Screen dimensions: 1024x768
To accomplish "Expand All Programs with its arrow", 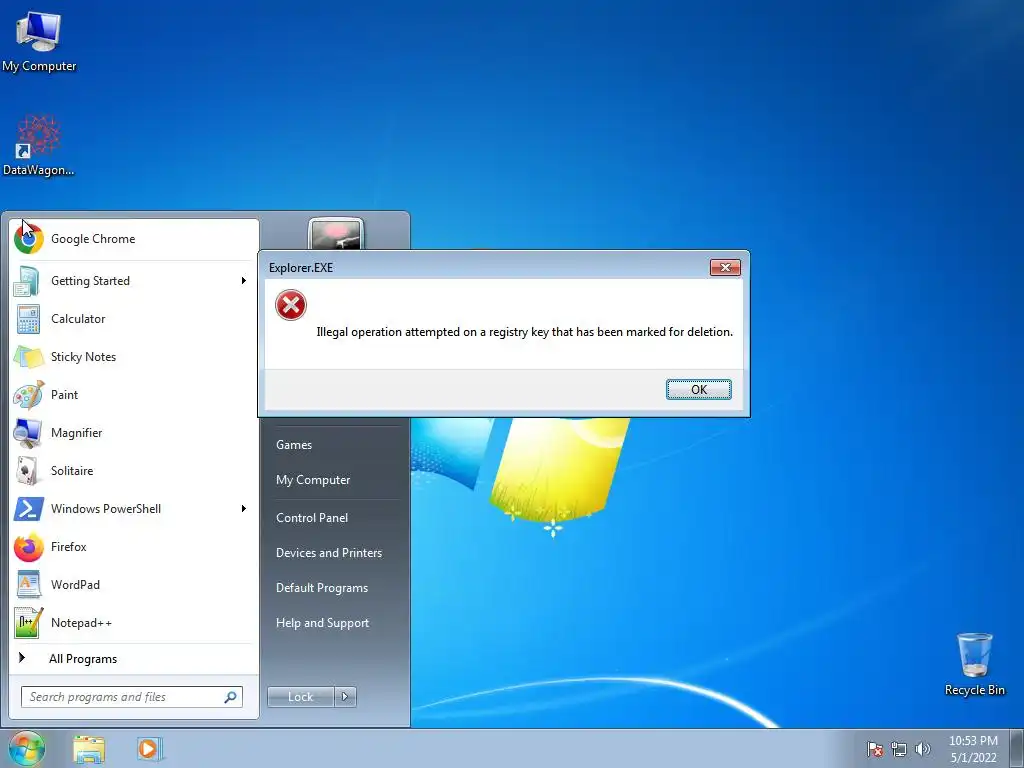I will coord(22,658).
